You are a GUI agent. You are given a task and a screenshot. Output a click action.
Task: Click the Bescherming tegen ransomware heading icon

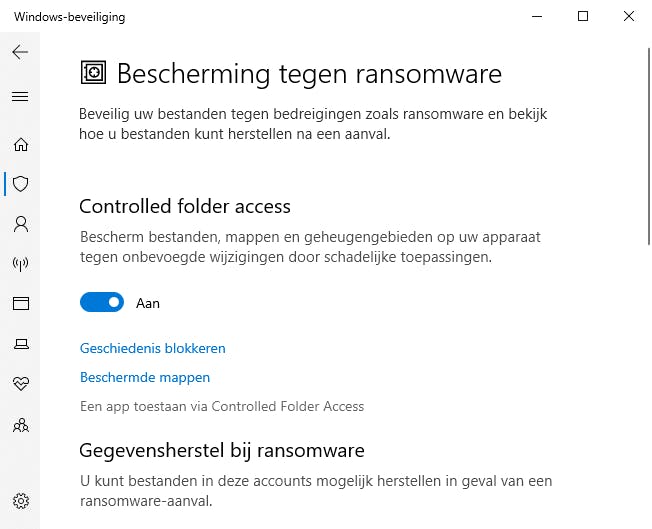point(93,73)
